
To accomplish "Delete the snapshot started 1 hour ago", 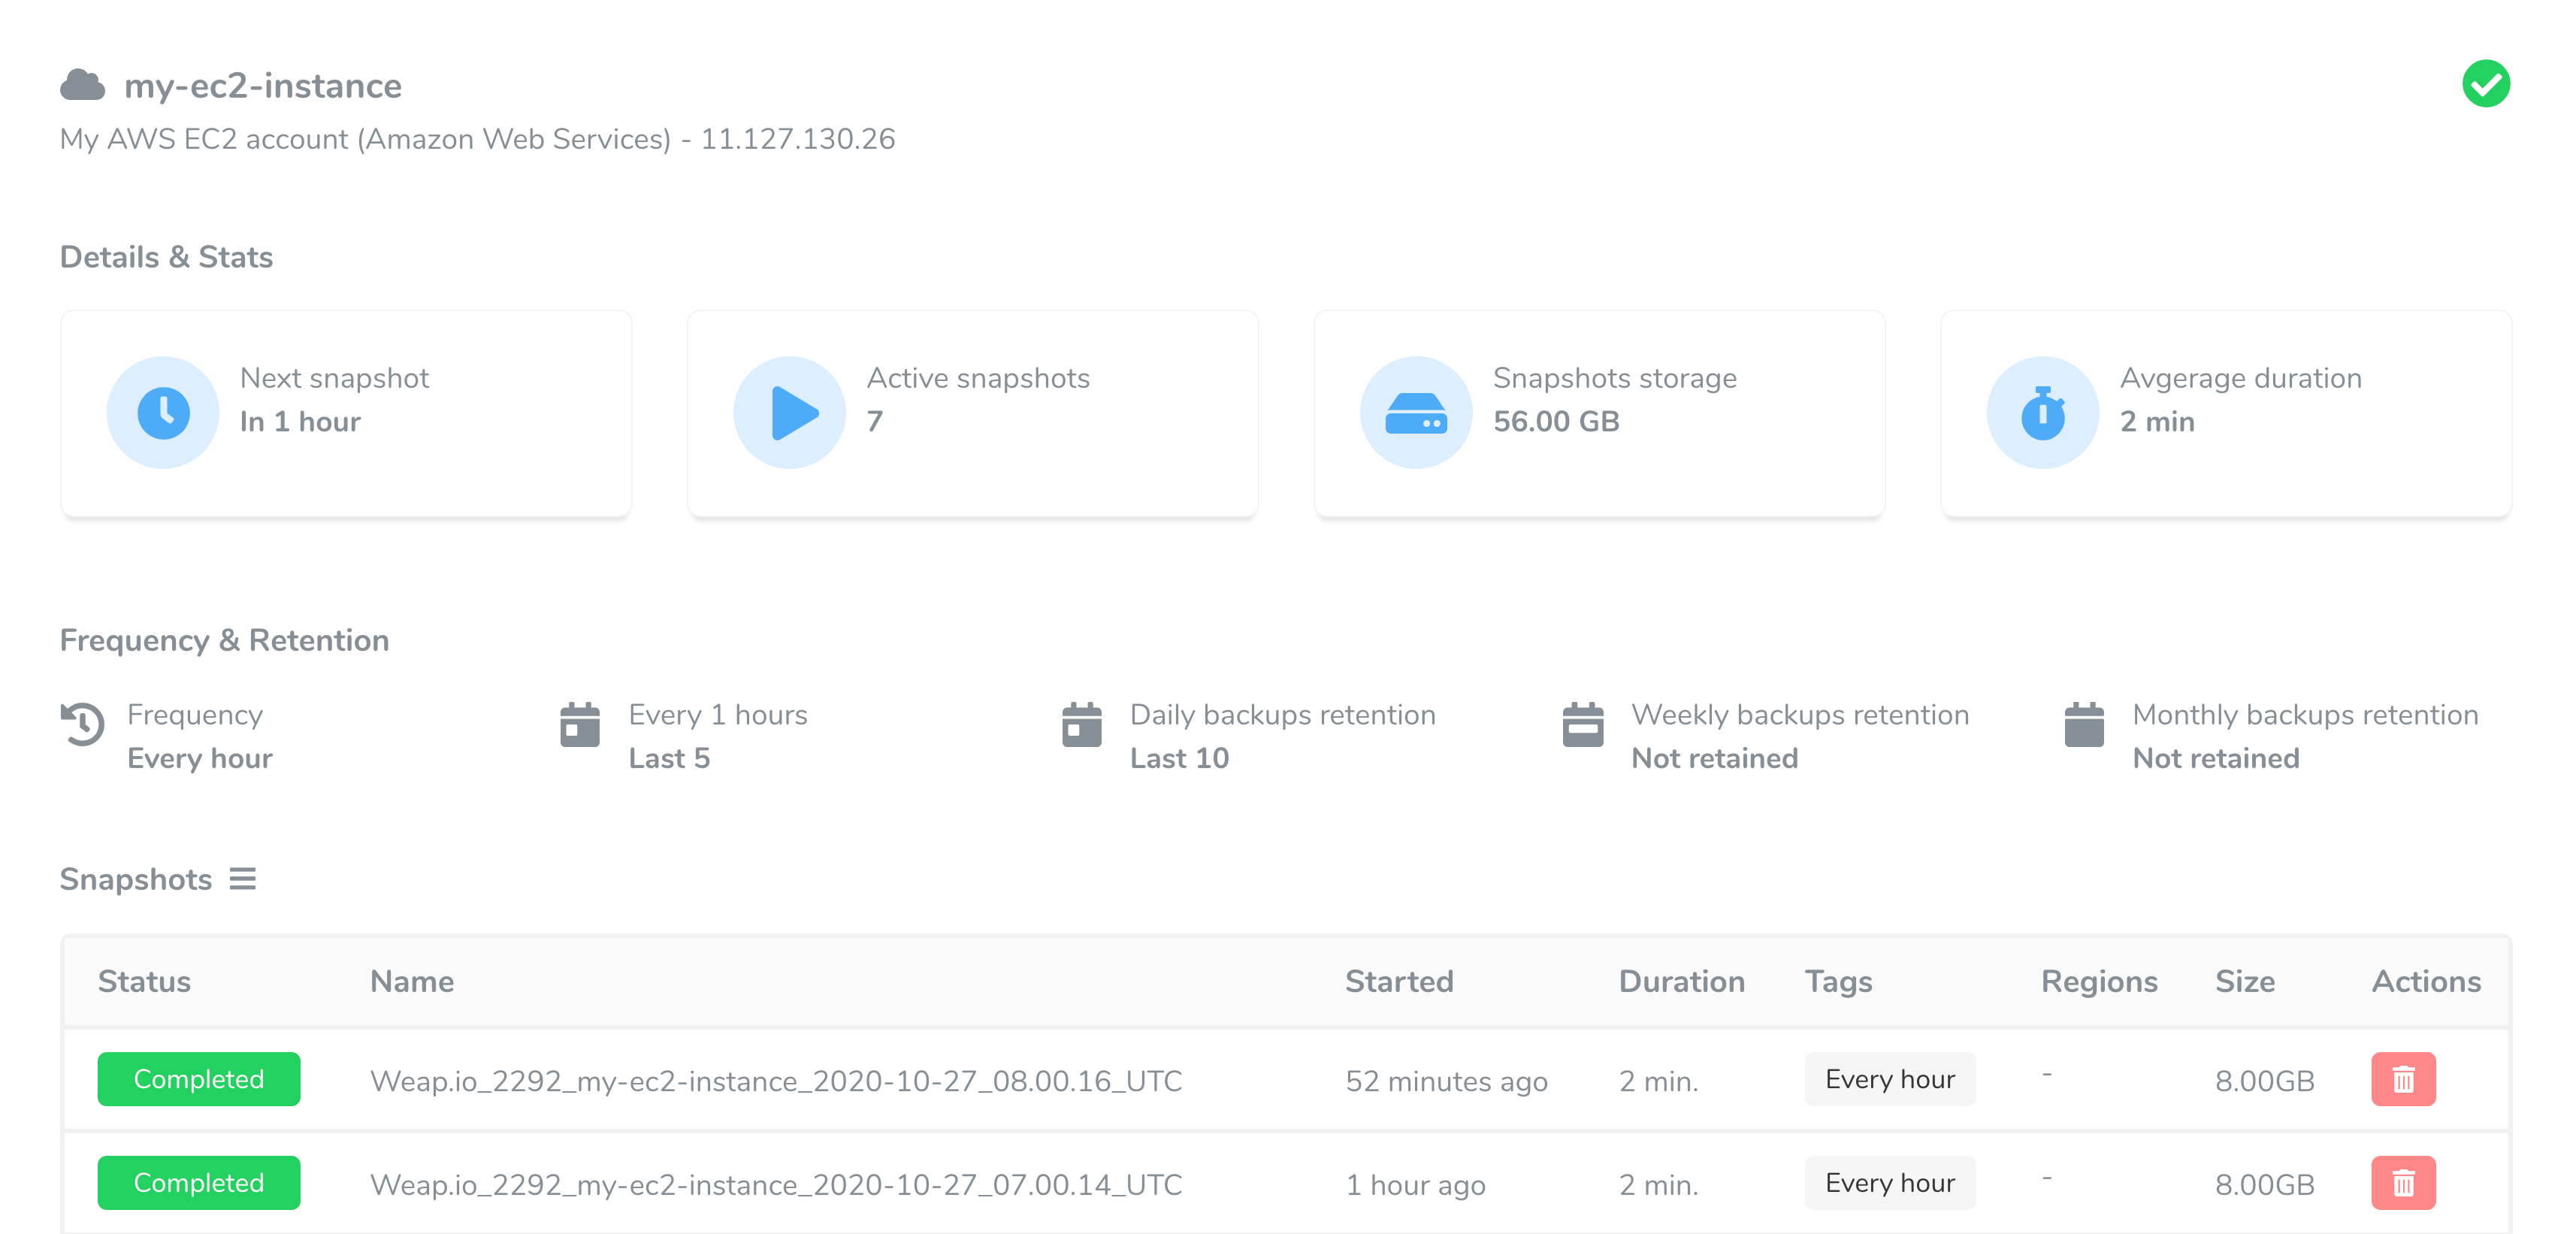I will click(2403, 1183).
